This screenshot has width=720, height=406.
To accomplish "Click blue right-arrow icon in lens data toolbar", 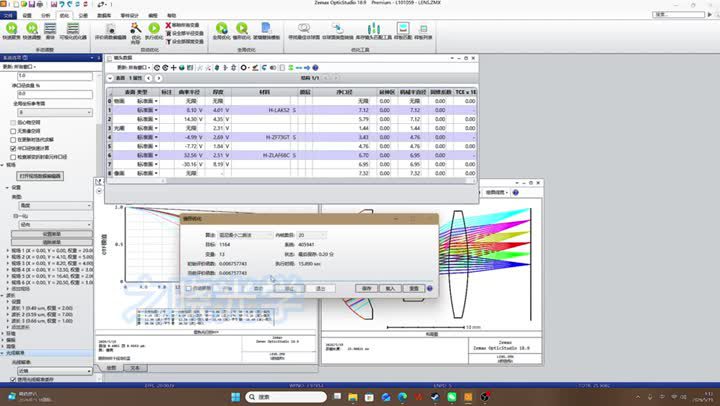I will coord(307,68).
